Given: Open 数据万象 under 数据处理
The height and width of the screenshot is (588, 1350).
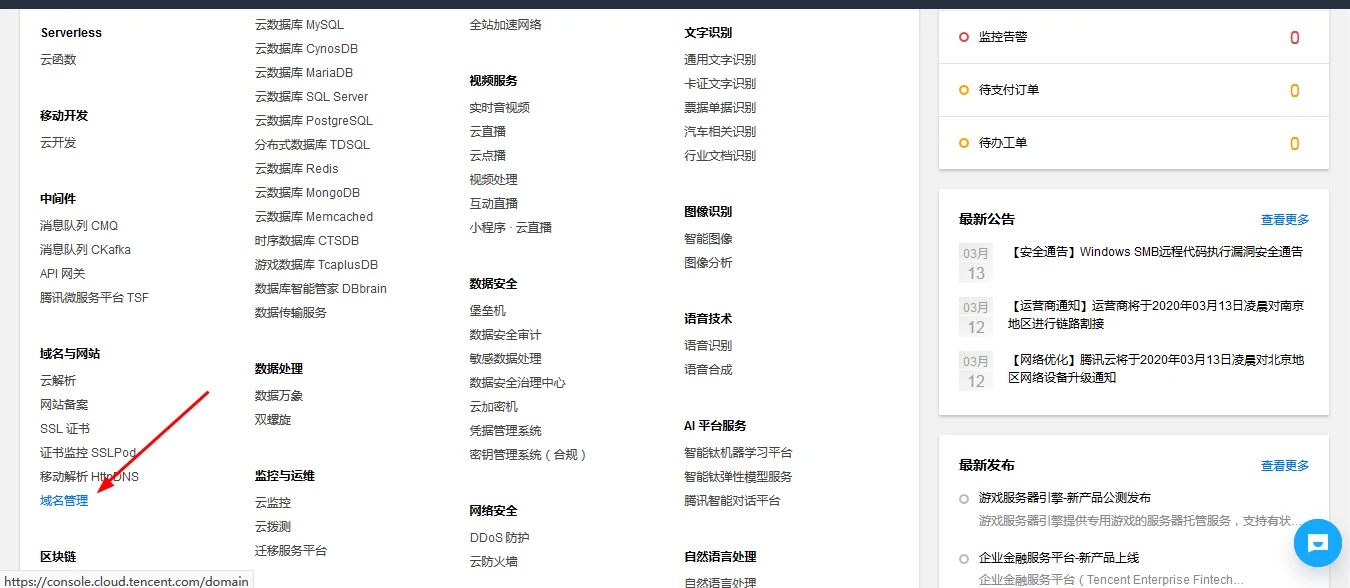Looking at the screenshot, I should coord(279,396).
